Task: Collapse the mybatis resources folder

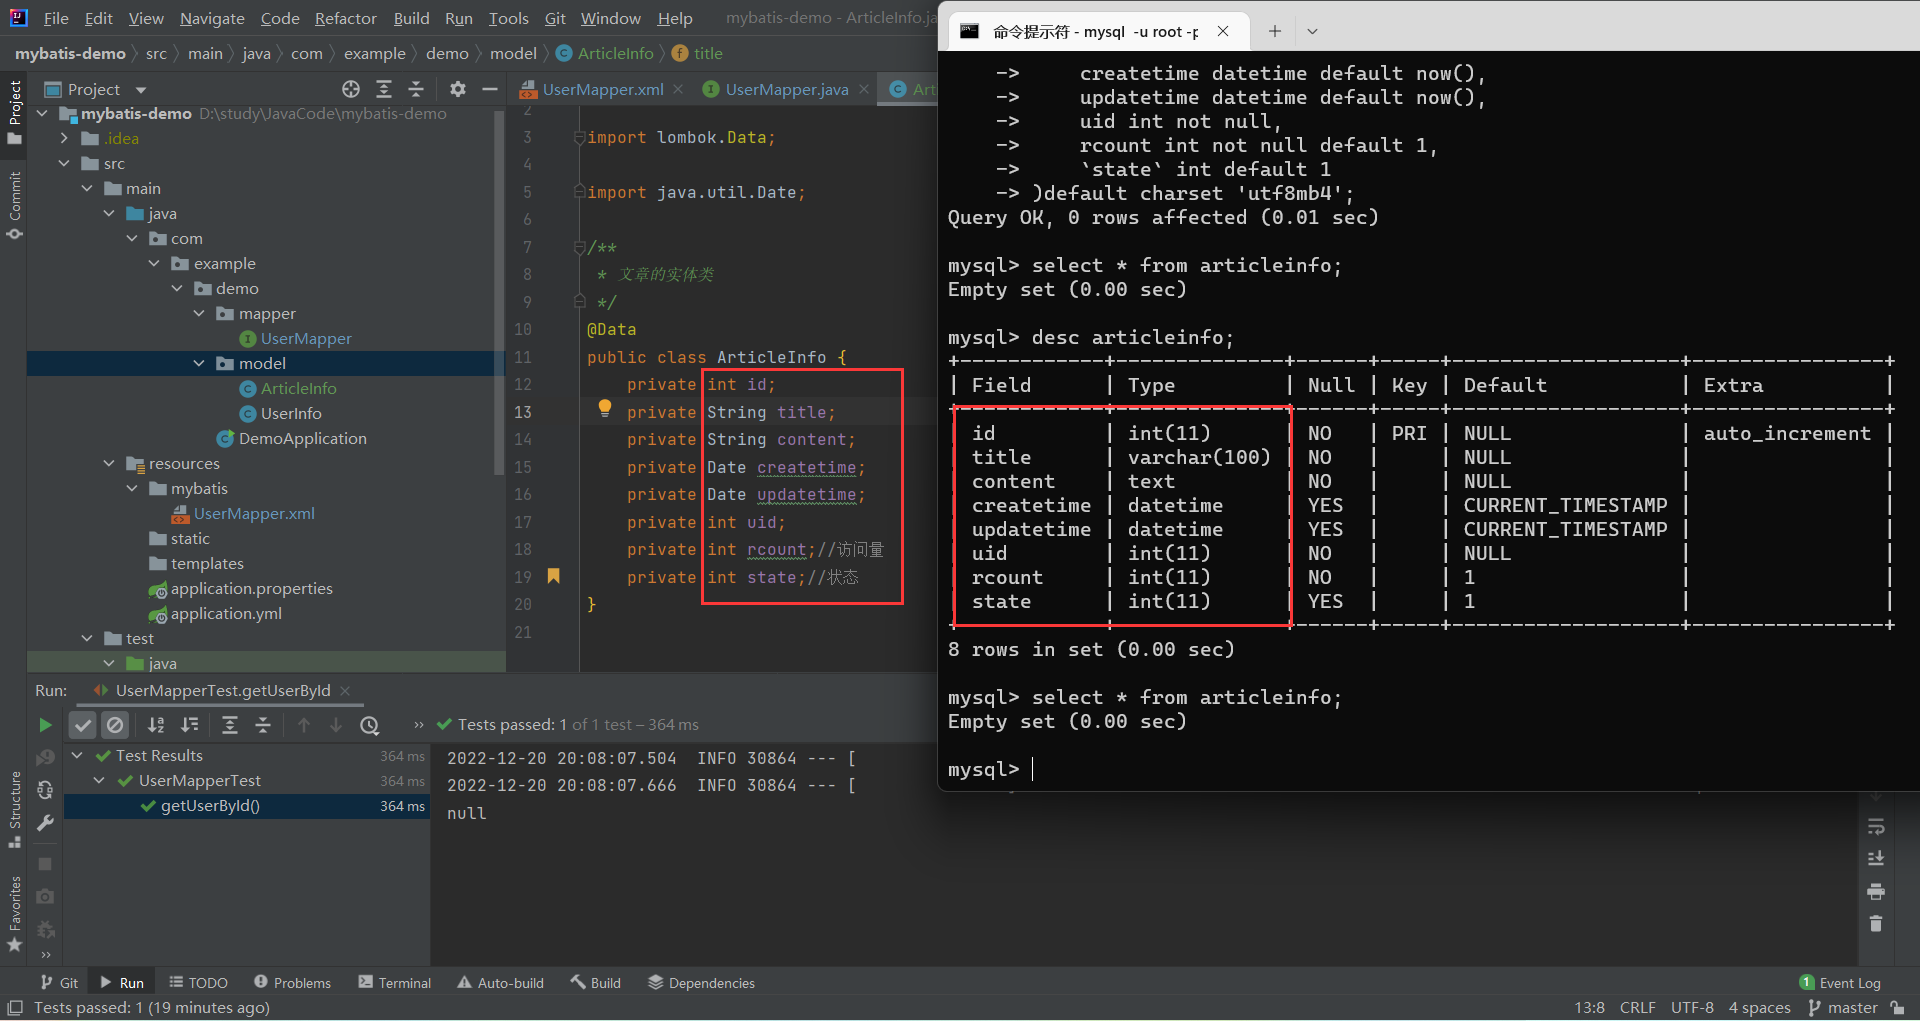Action: click(132, 489)
